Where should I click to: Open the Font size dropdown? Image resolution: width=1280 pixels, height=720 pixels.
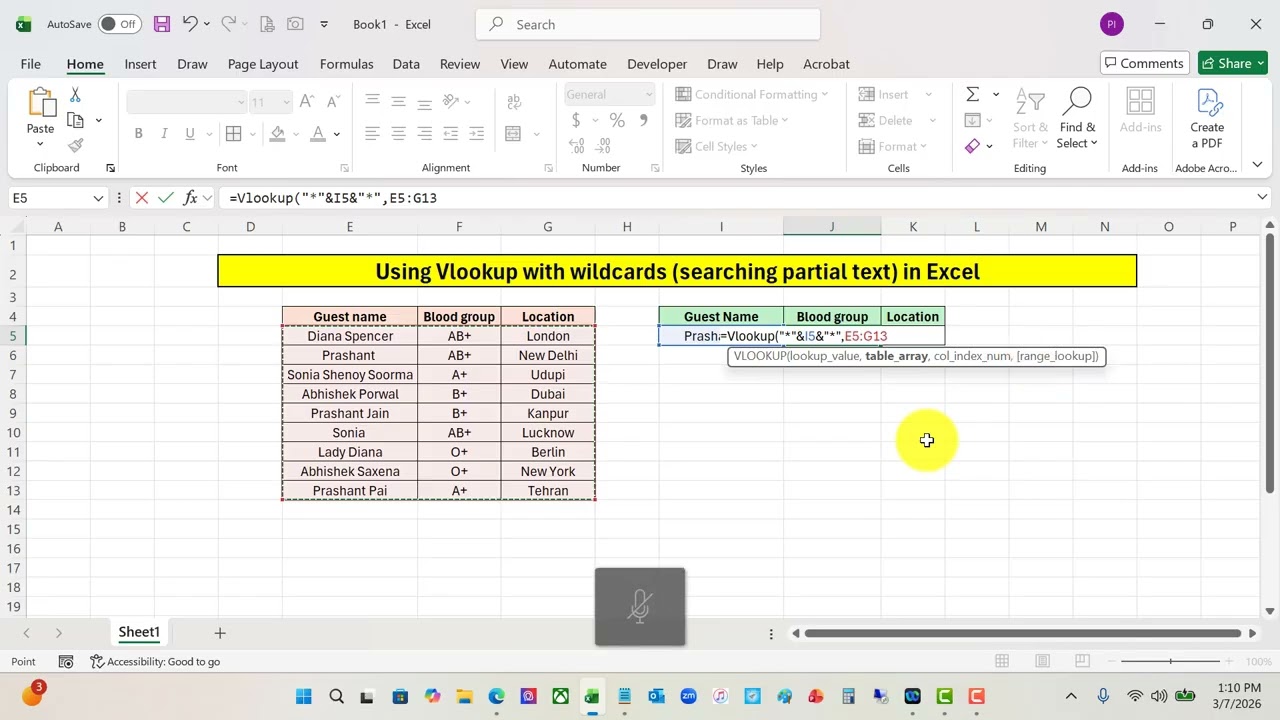[x=286, y=102]
